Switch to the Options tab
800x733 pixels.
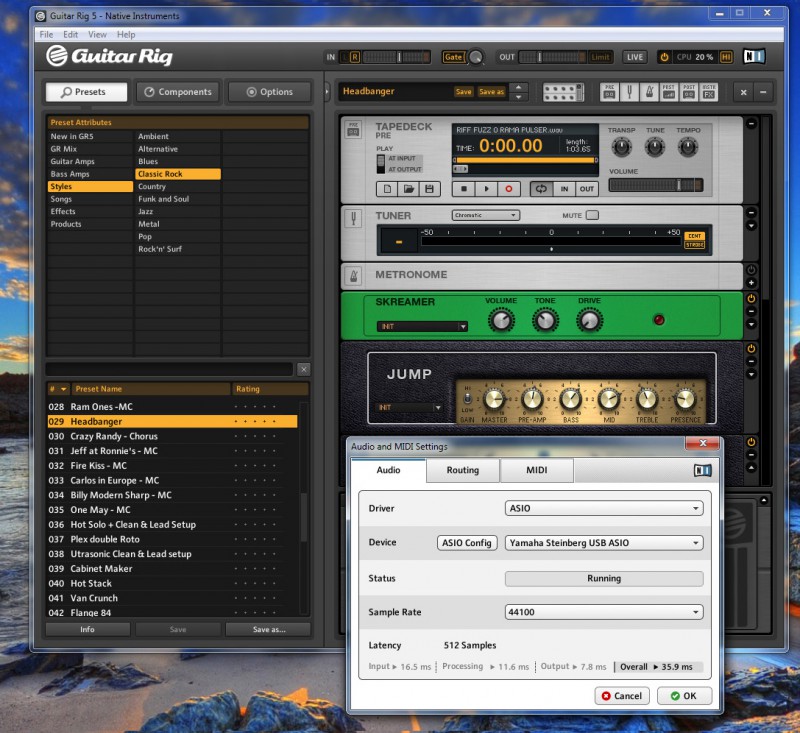coord(269,92)
